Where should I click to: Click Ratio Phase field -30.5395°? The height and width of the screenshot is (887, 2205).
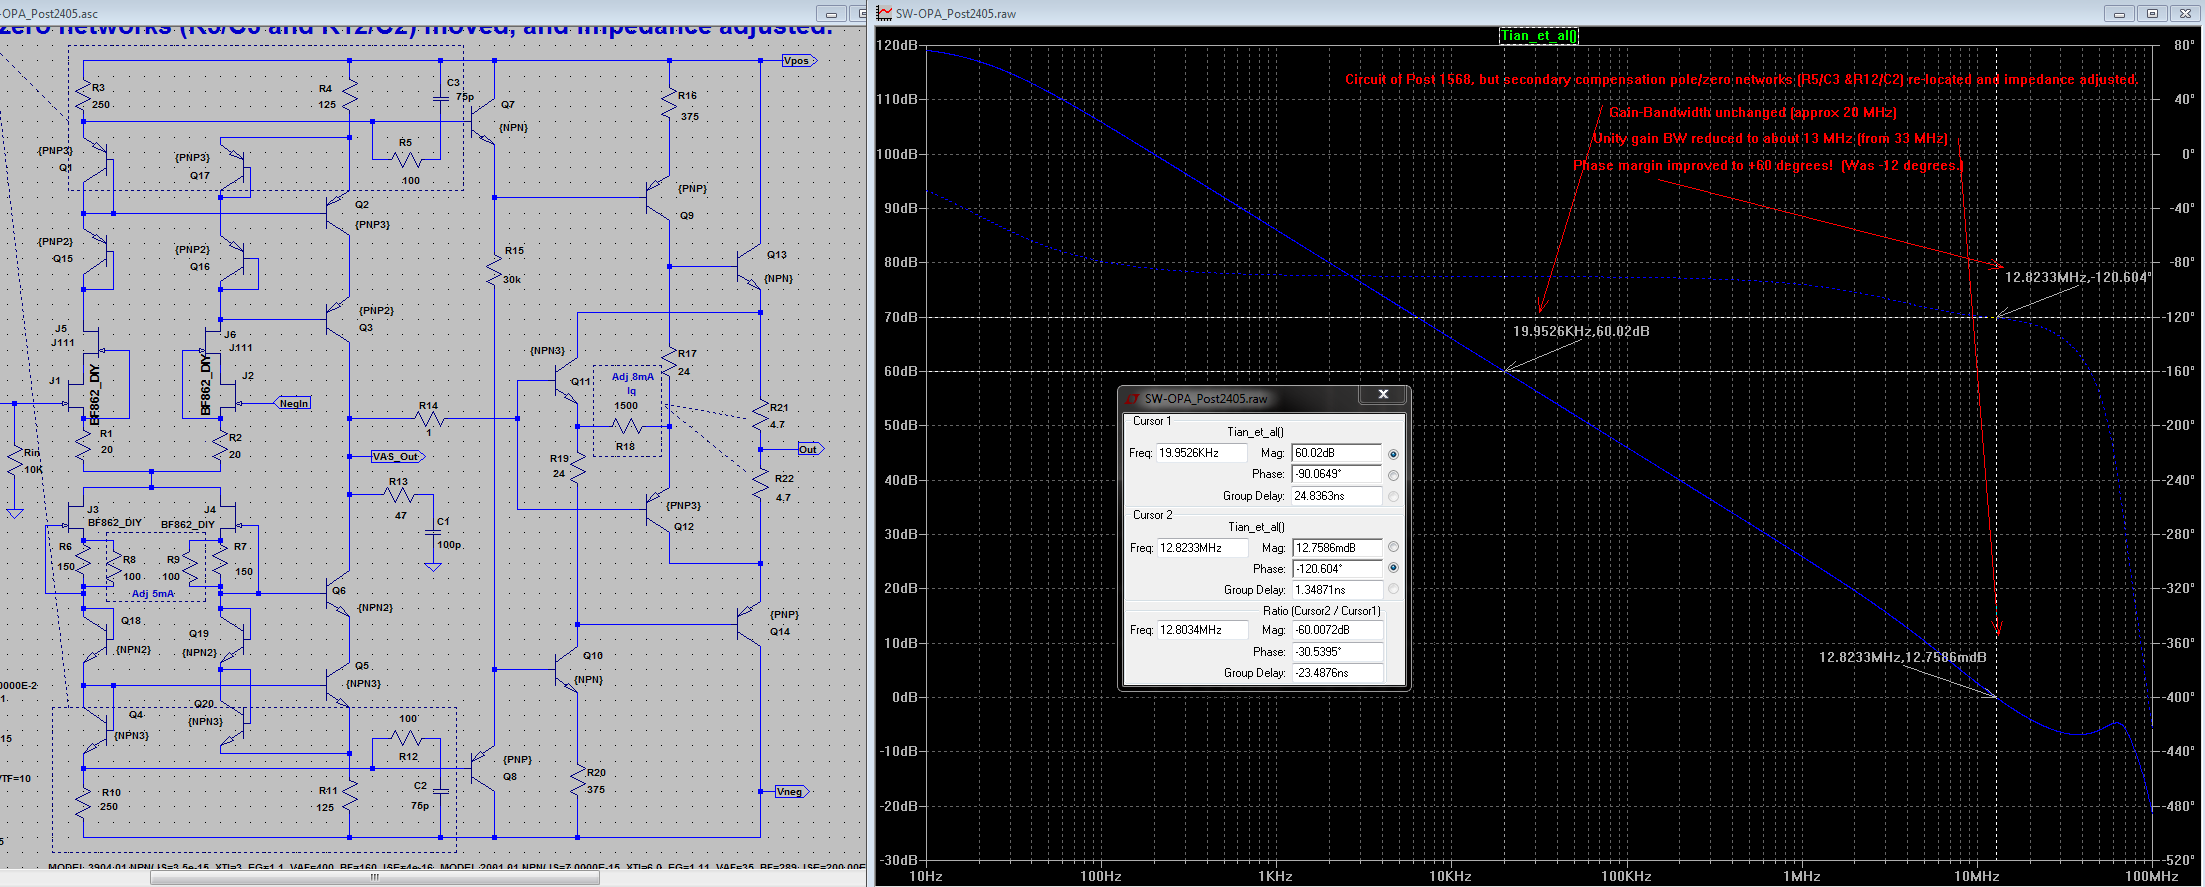click(1338, 652)
